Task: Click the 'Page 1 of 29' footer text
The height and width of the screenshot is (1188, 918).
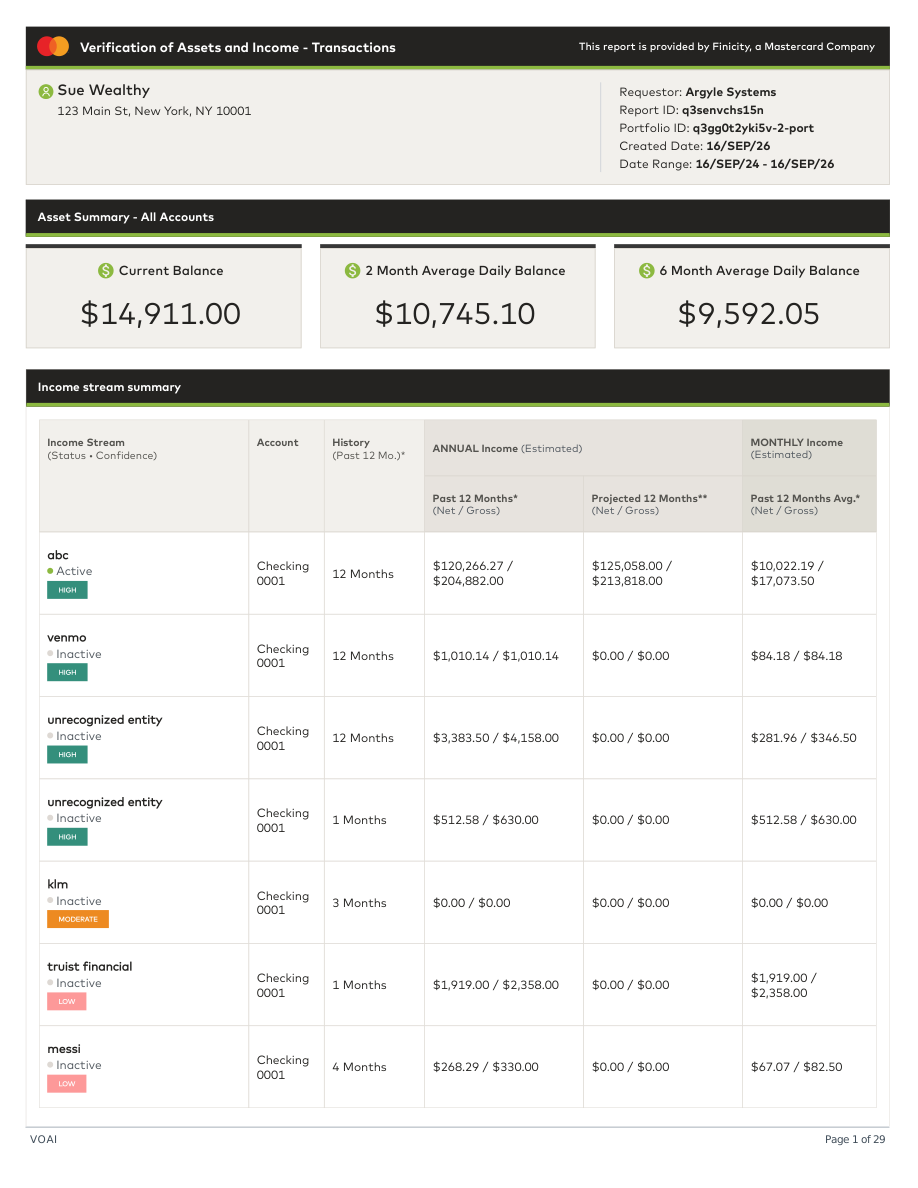Action: (854, 1140)
